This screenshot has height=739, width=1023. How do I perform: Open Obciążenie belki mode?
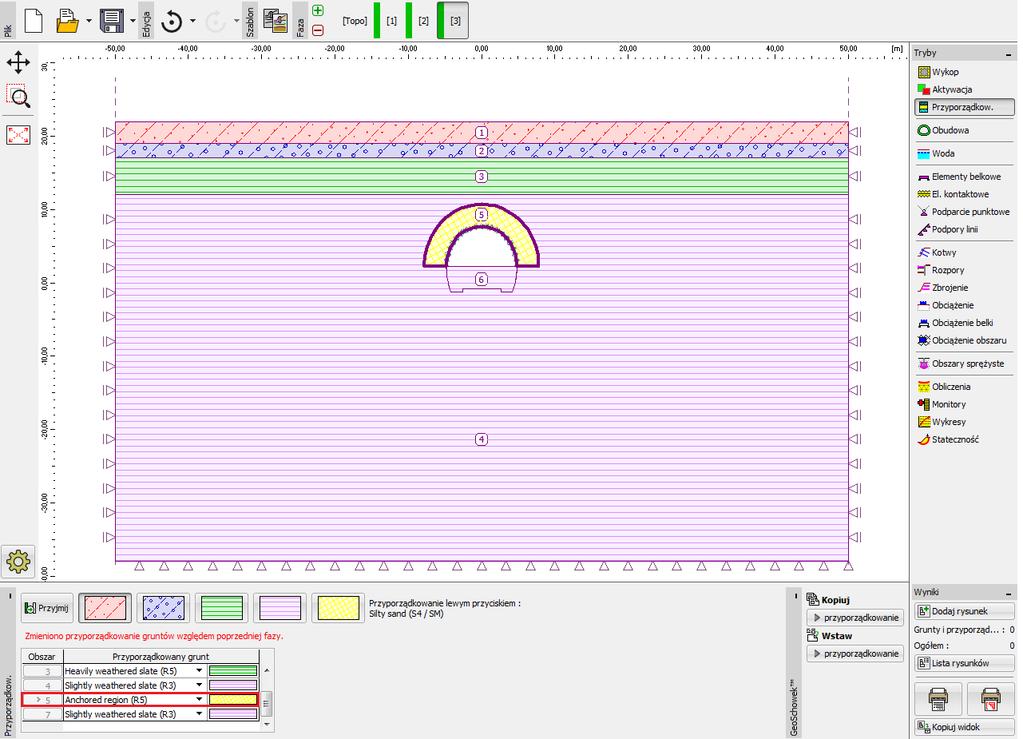coord(962,322)
